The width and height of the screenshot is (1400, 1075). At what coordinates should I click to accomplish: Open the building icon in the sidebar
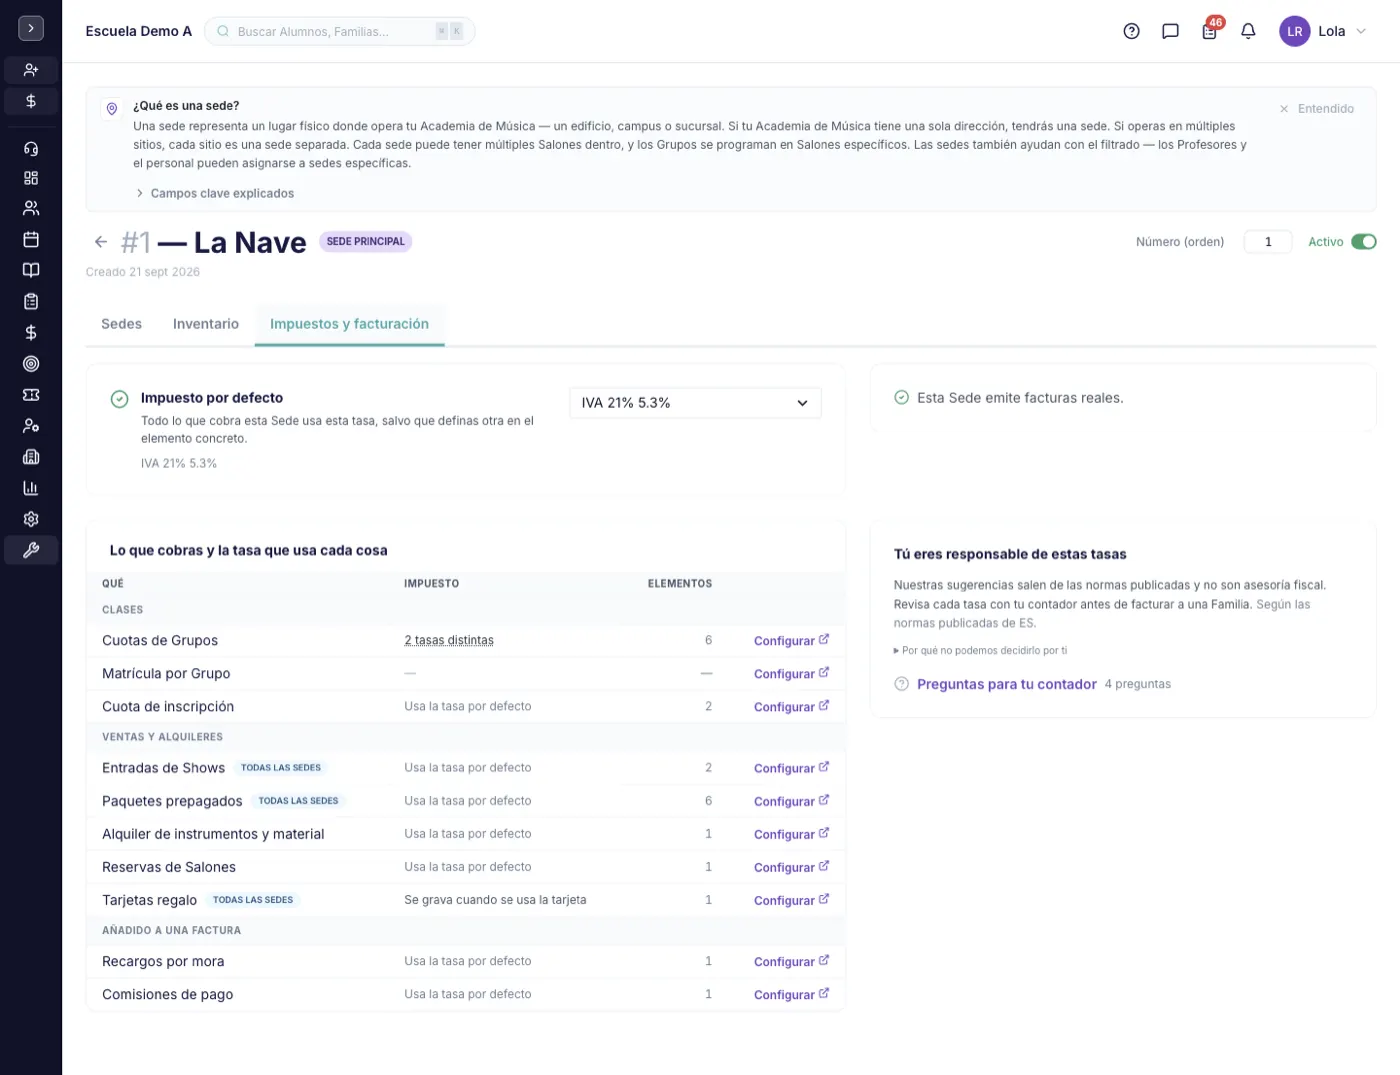[x=31, y=457]
